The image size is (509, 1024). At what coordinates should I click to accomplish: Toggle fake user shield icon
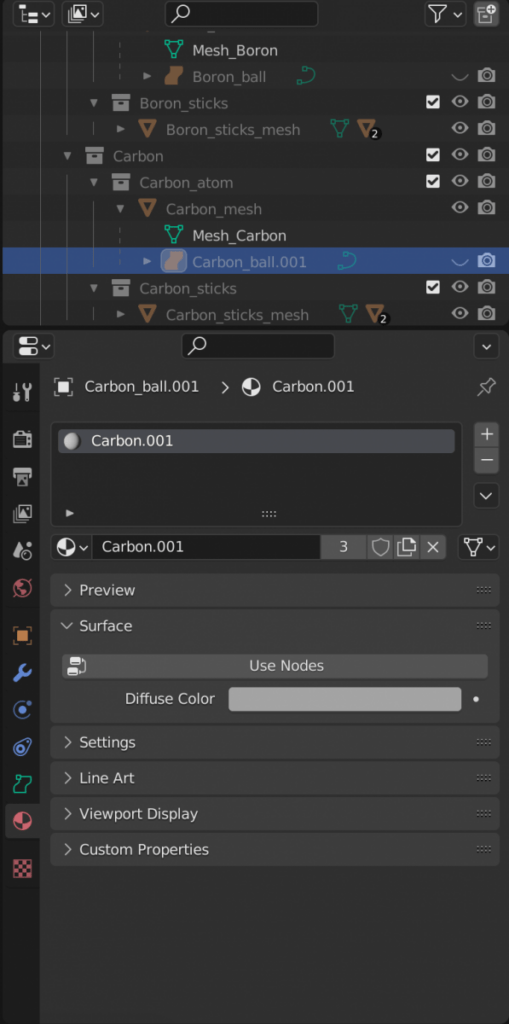click(x=380, y=547)
